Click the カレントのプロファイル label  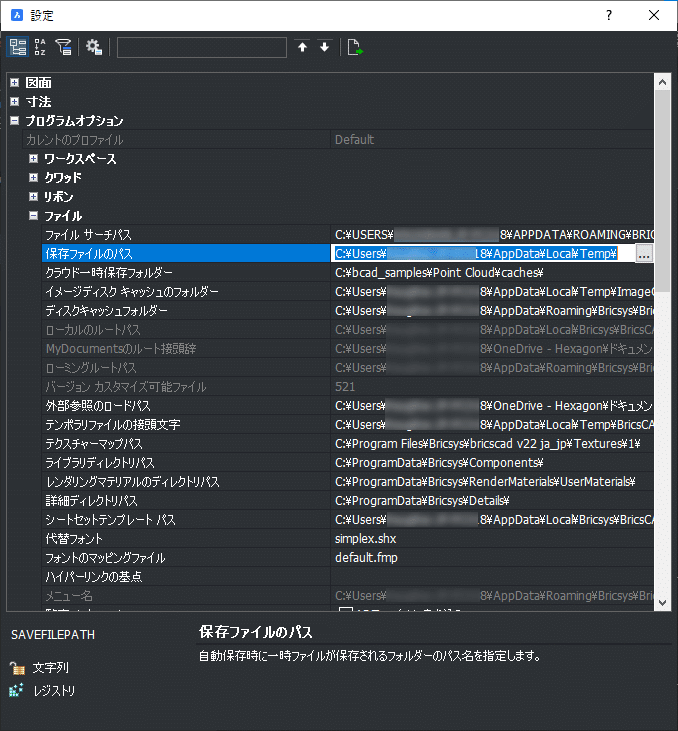(x=75, y=140)
